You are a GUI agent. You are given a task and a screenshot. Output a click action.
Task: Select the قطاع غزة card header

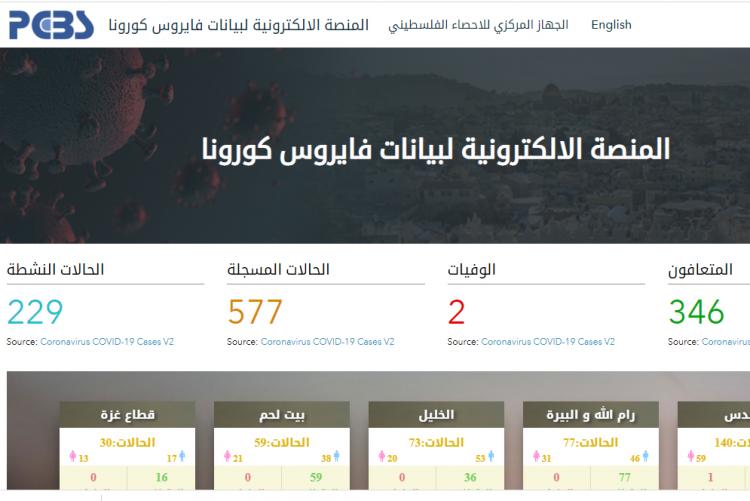tap(127, 414)
